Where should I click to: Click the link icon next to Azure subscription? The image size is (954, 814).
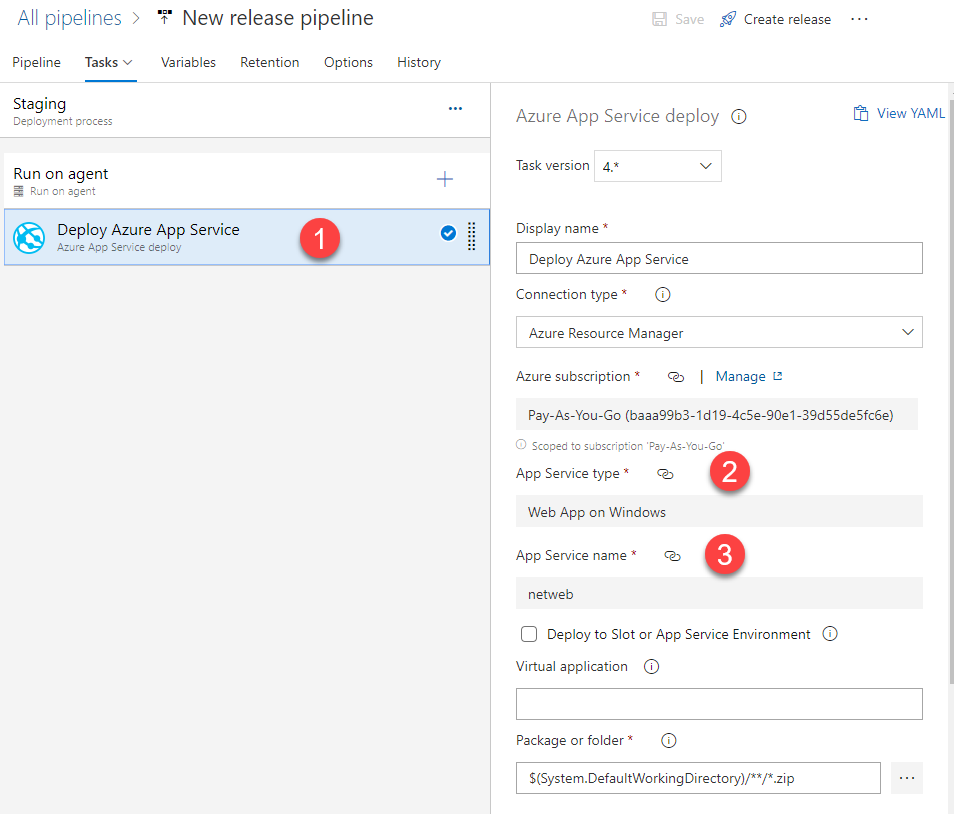click(676, 377)
